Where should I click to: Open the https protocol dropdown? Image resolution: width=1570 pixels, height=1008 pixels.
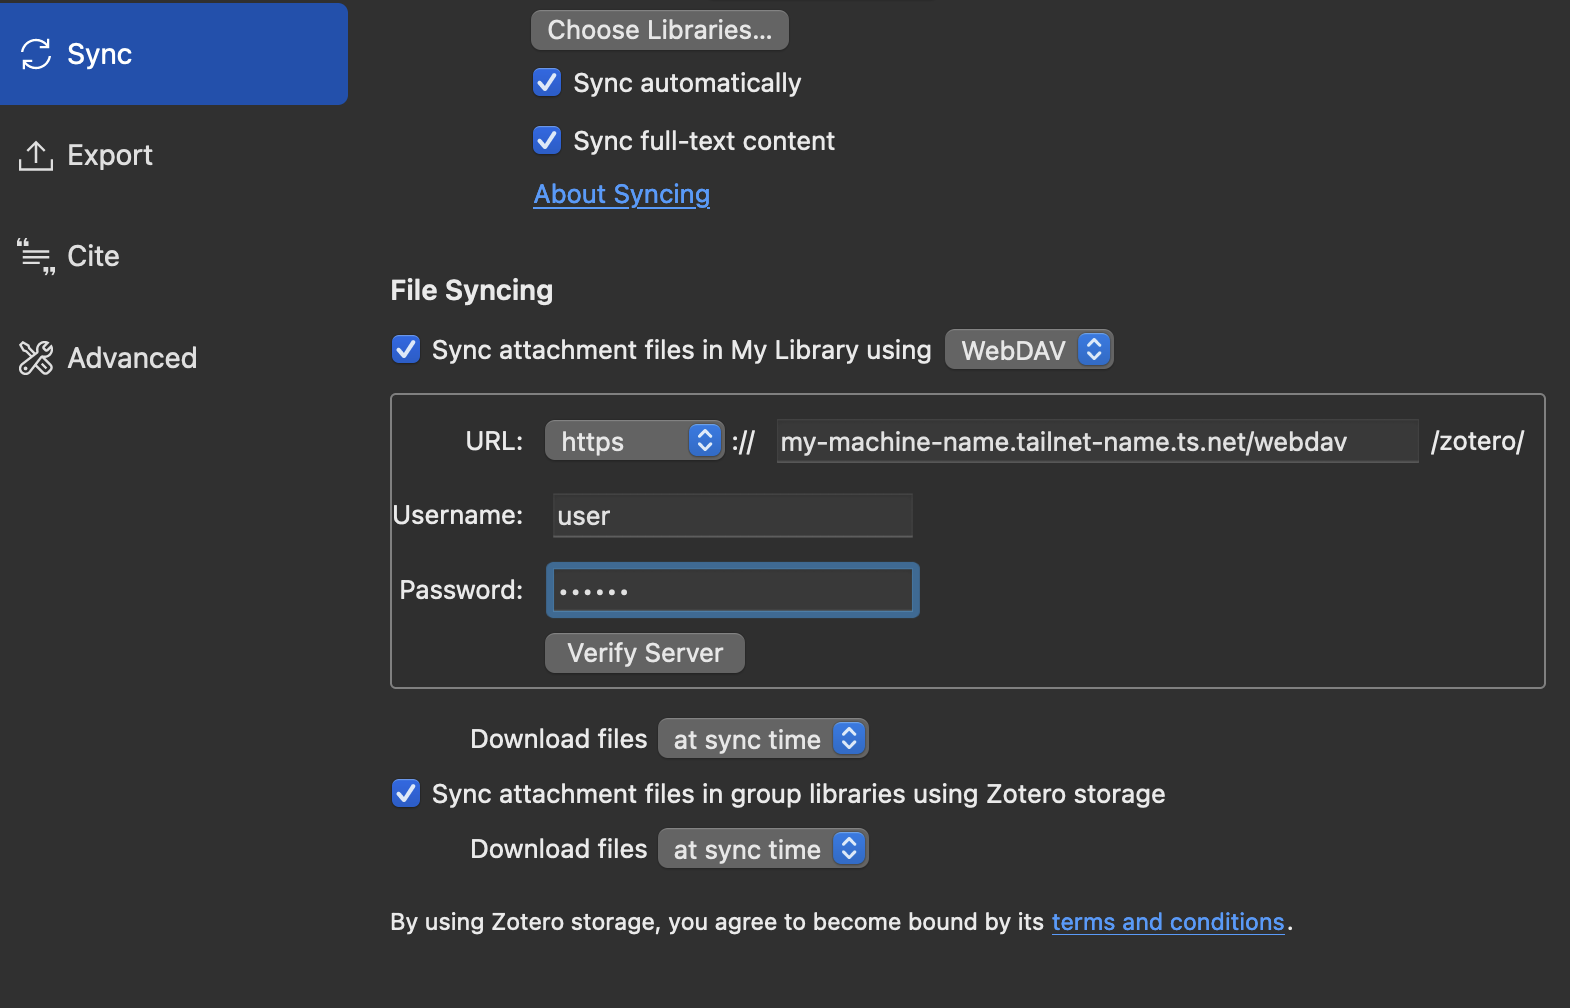click(634, 441)
